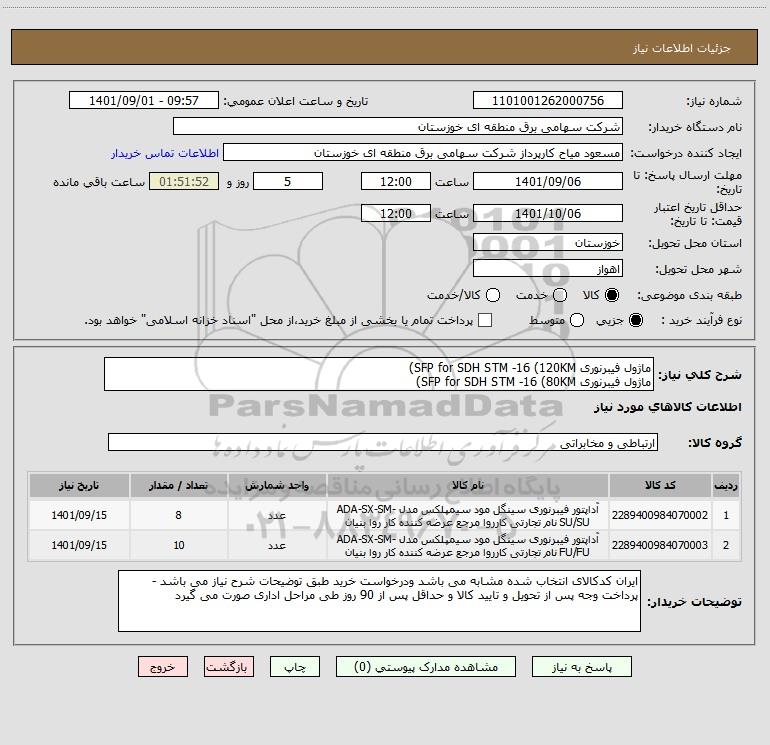Click the بازگشت back button
Screen dimensions: 770x745
[229, 667]
